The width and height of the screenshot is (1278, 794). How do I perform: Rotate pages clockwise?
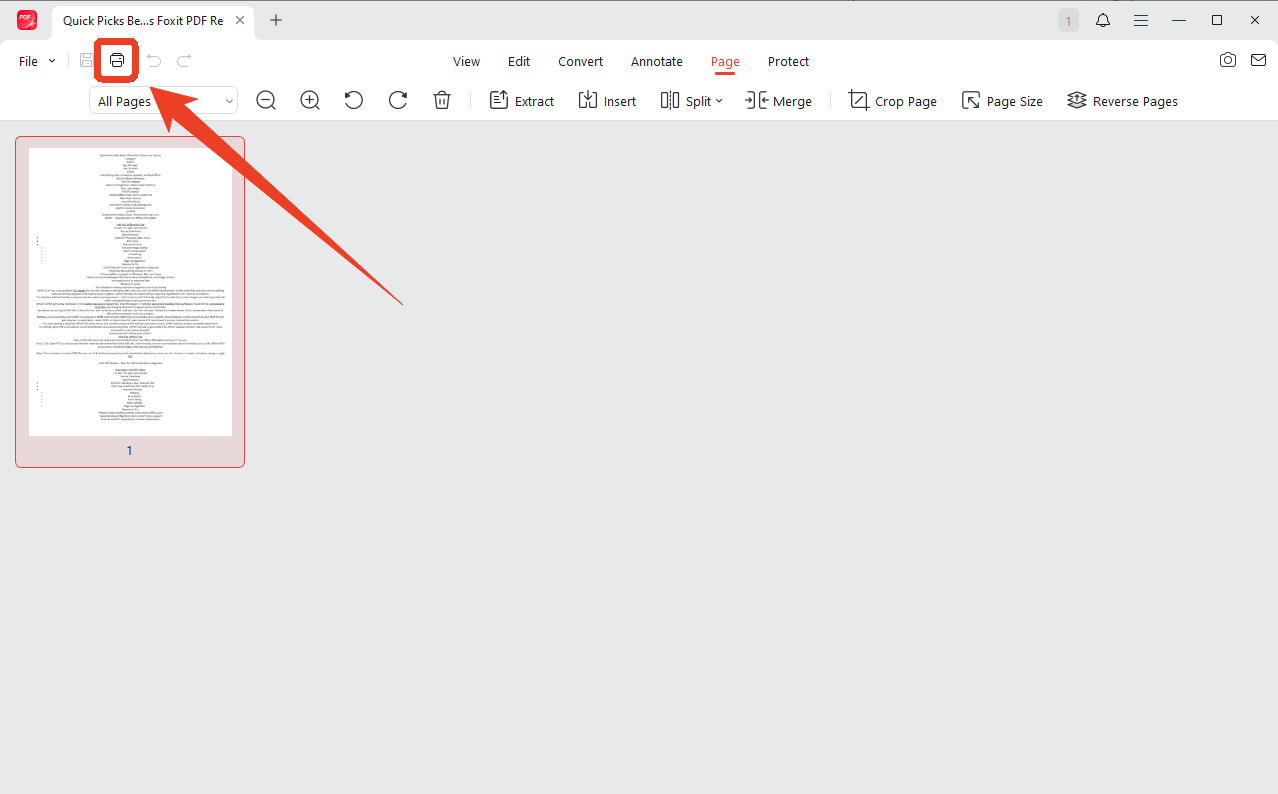click(398, 101)
